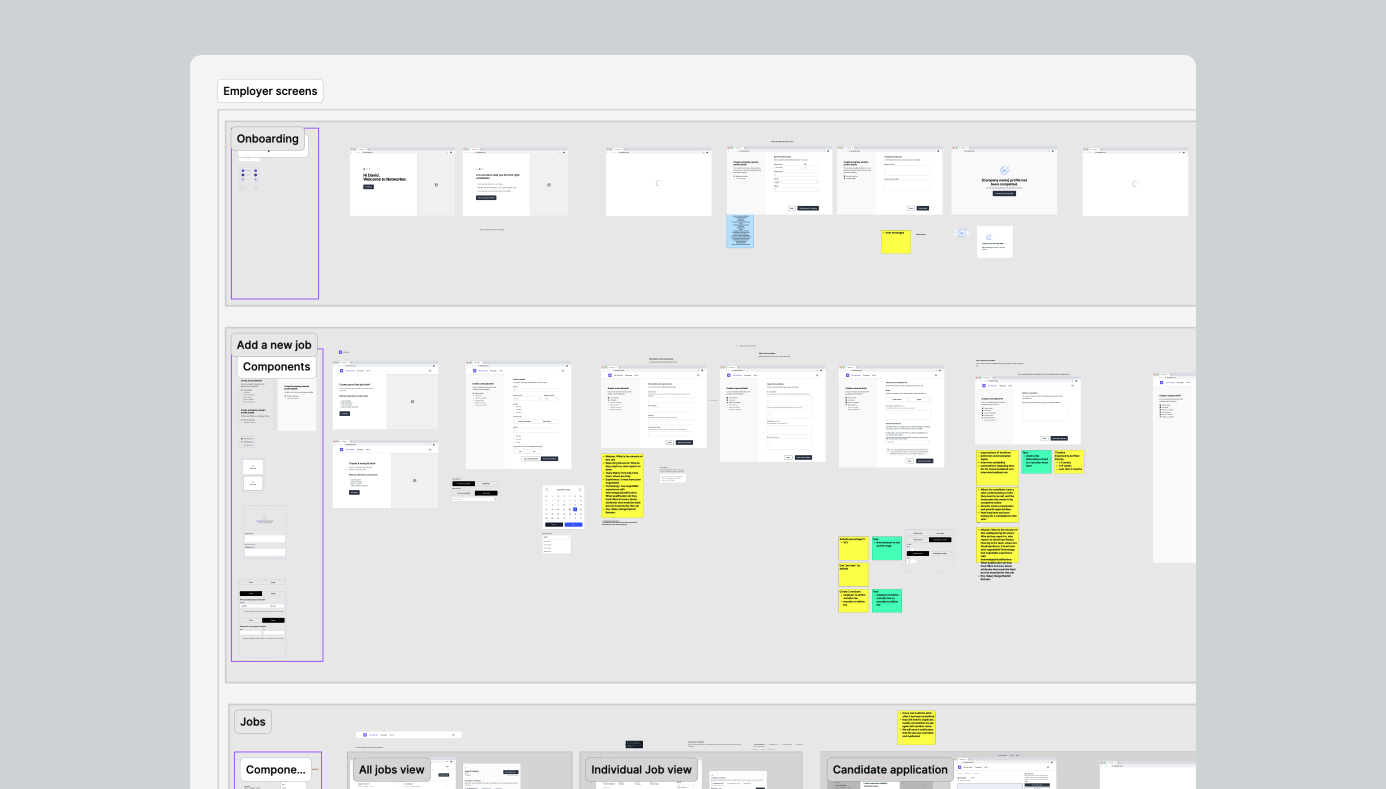The width and height of the screenshot is (1386, 789).
Task: Select the highlighted blue date in the calendar
Action: (x=575, y=509)
